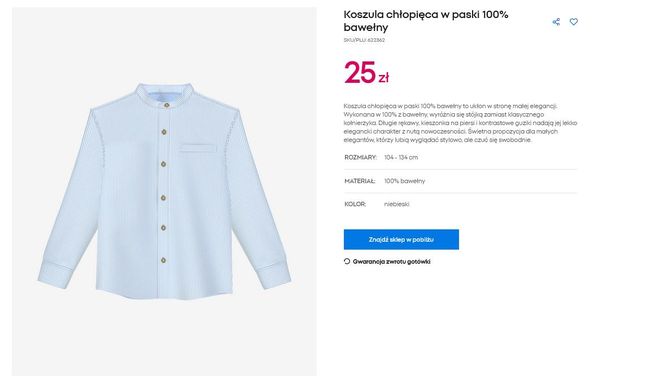Image resolution: width=664 pixels, height=386 pixels.
Task: Click "Znajdź sklep w pobliżu" button
Action: tap(401, 240)
